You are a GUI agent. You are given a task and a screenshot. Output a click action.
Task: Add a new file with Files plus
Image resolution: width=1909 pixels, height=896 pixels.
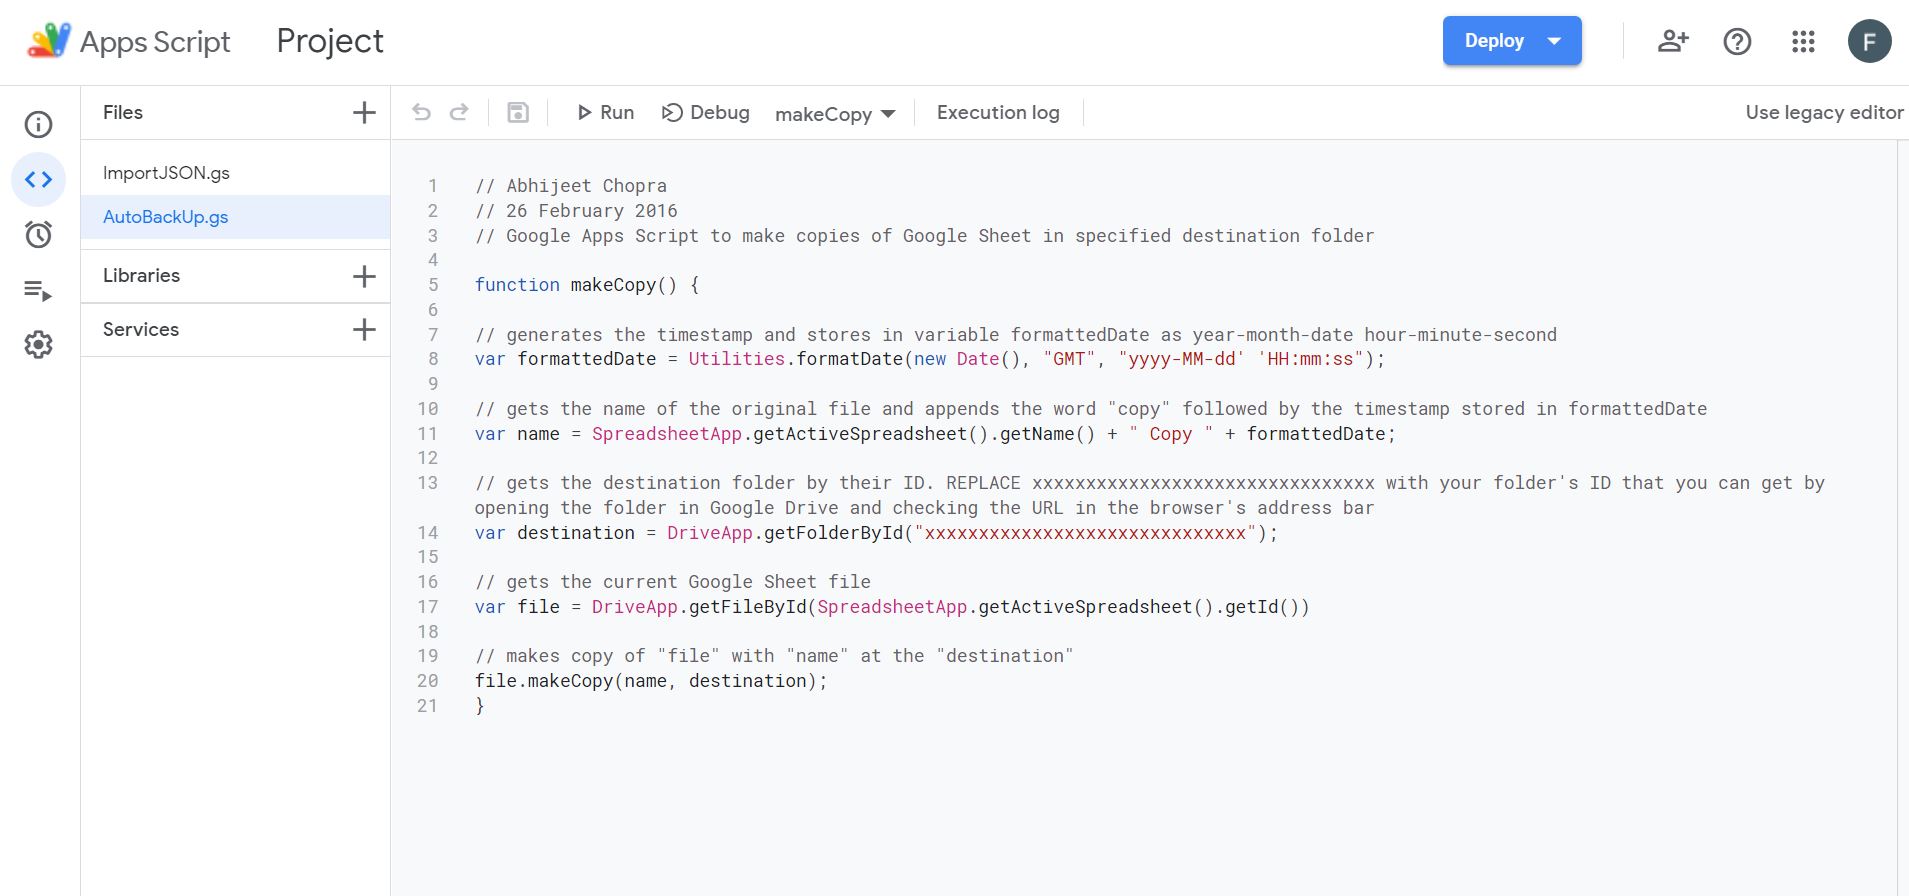click(x=364, y=112)
